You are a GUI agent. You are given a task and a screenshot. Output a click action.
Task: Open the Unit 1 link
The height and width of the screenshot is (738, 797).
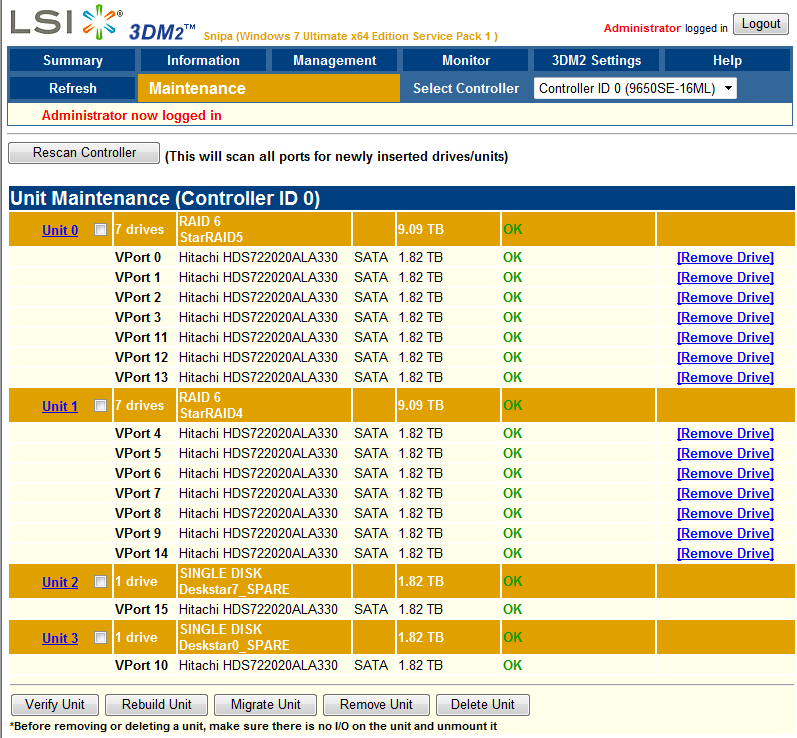coord(59,406)
